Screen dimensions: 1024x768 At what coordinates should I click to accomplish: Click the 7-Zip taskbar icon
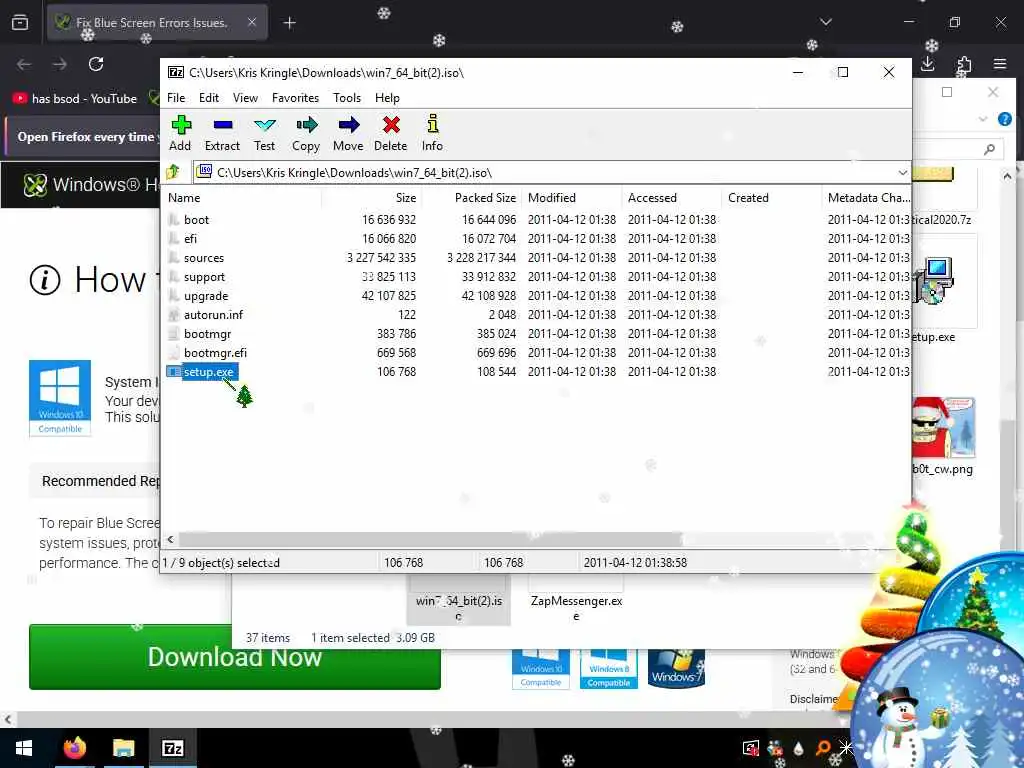click(172, 748)
